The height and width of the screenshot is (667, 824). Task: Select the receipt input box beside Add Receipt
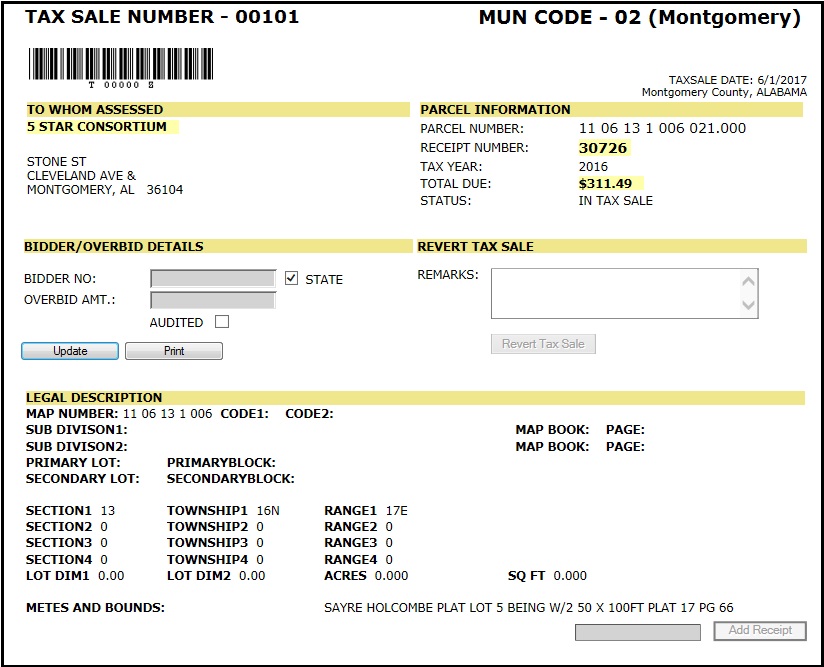tap(637, 632)
